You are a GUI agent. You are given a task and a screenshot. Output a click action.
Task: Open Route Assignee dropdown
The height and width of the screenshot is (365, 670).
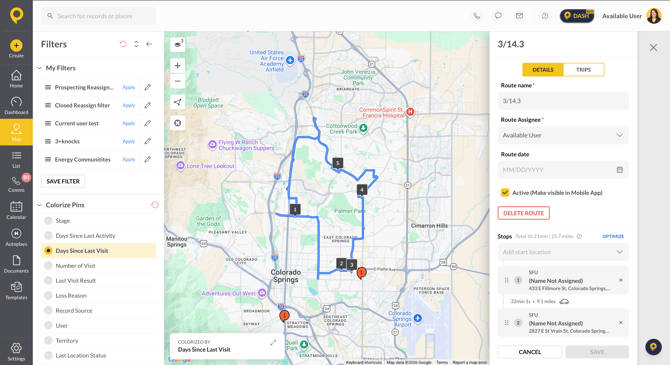[x=563, y=135]
